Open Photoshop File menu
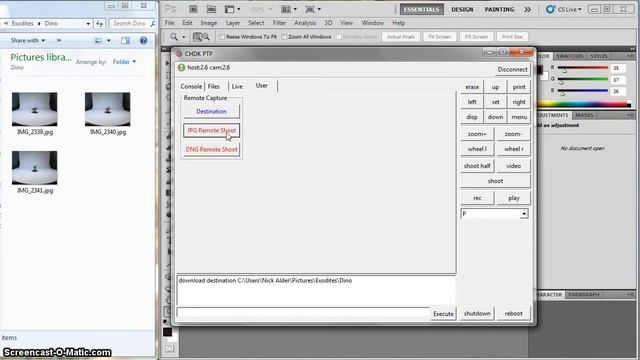The image size is (640, 360). coord(169,23)
